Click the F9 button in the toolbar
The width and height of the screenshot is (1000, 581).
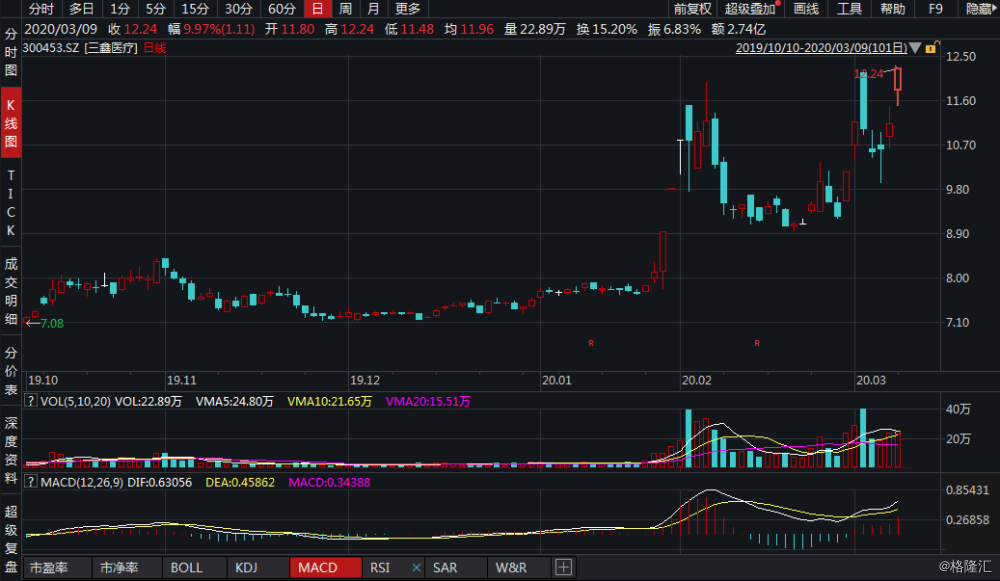934,8
